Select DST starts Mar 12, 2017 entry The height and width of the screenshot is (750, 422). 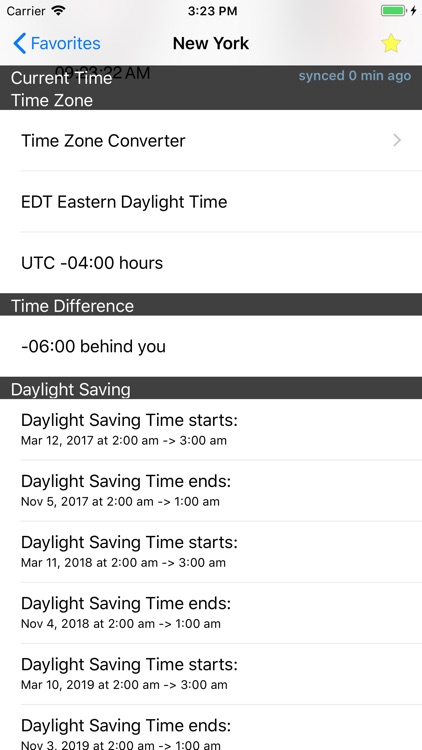point(211,430)
